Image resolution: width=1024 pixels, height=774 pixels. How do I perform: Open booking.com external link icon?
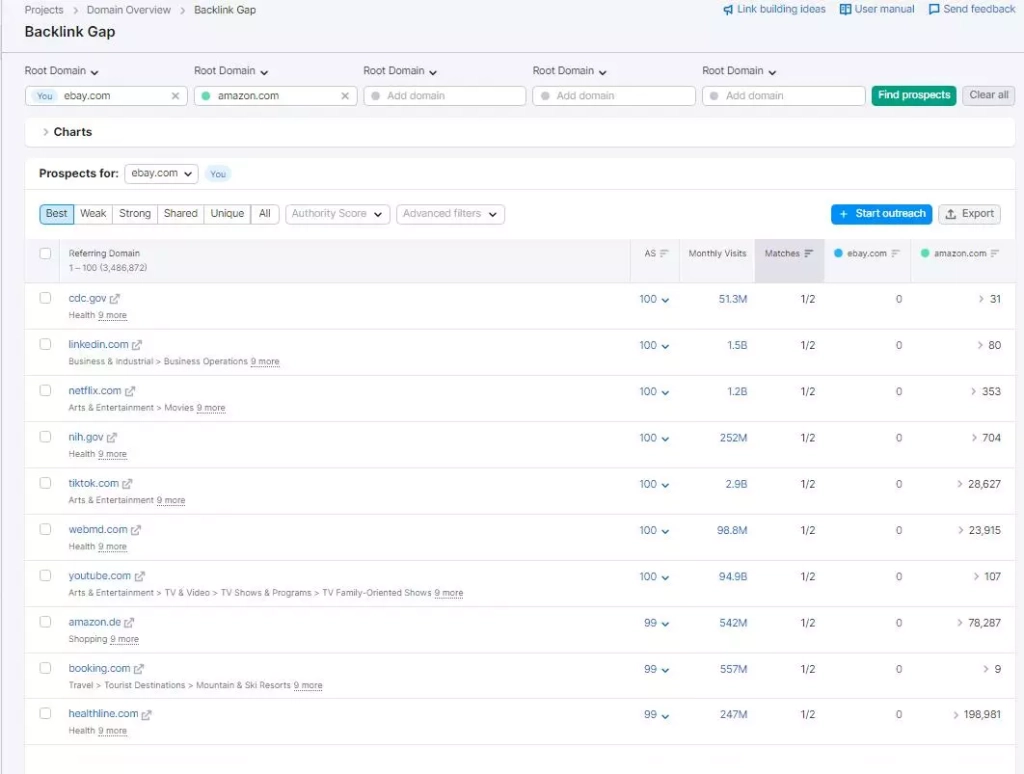tap(138, 669)
